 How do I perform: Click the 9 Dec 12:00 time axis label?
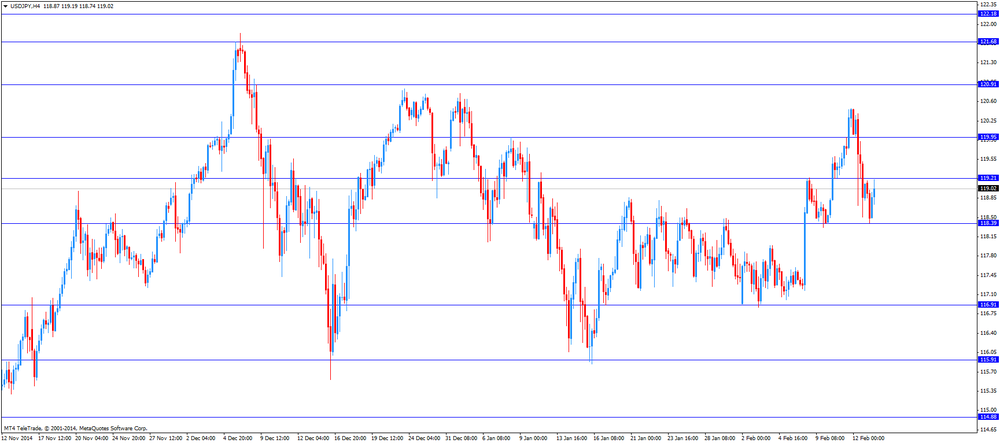tap(276, 439)
